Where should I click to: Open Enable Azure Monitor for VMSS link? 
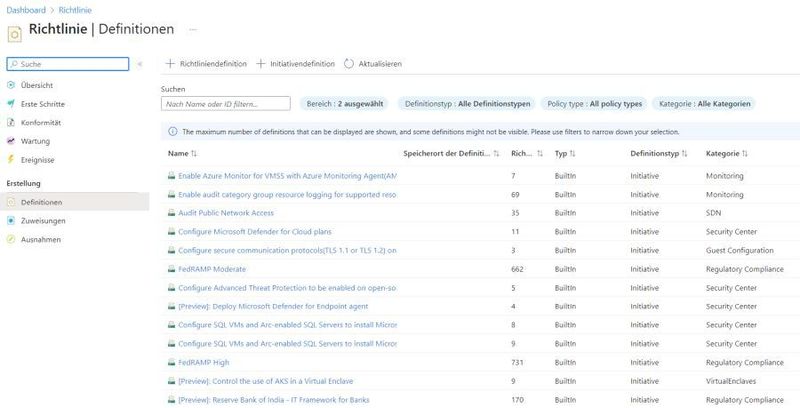tap(287, 175)
